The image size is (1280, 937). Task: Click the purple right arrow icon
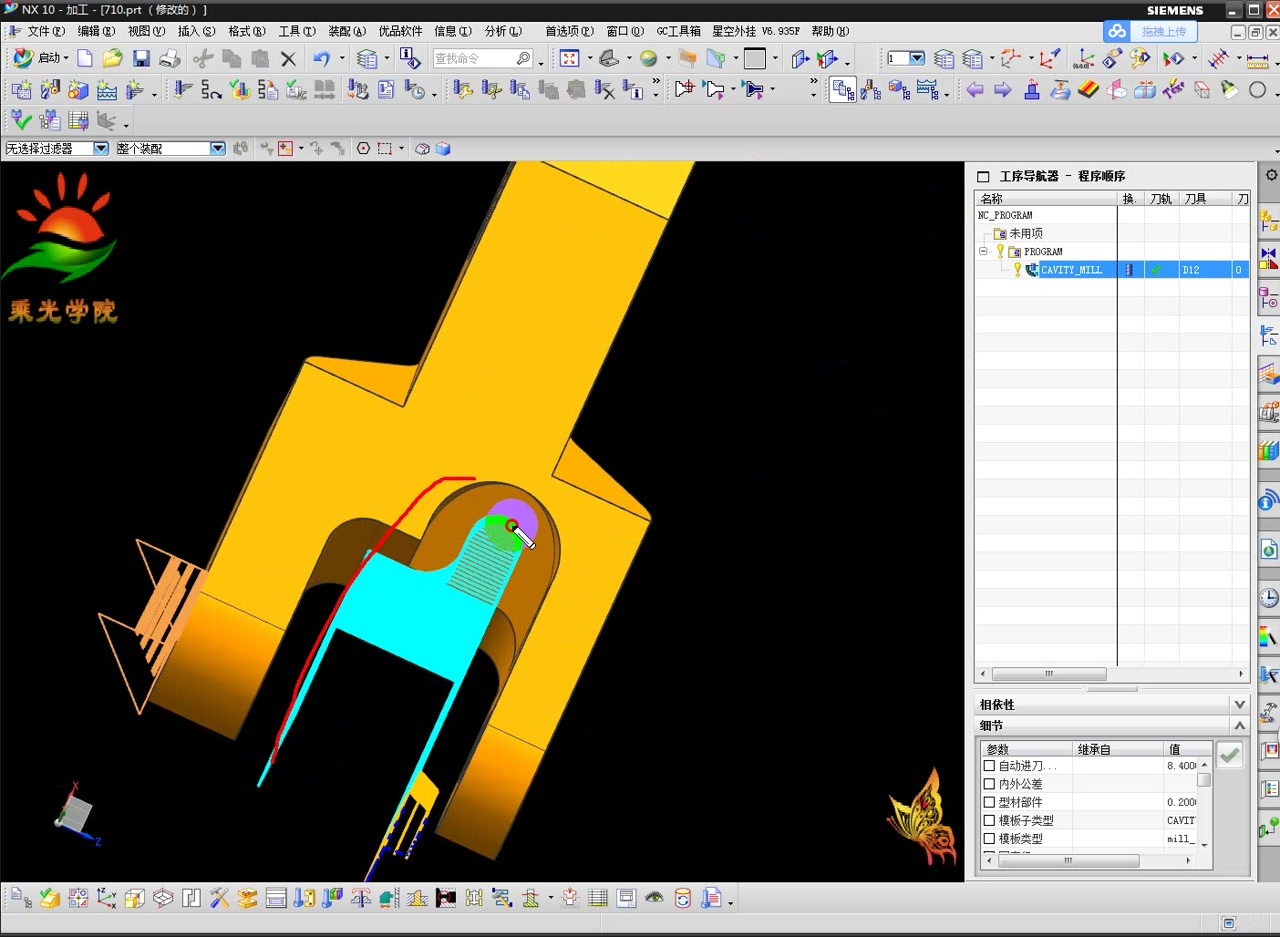click(1002, 90)
